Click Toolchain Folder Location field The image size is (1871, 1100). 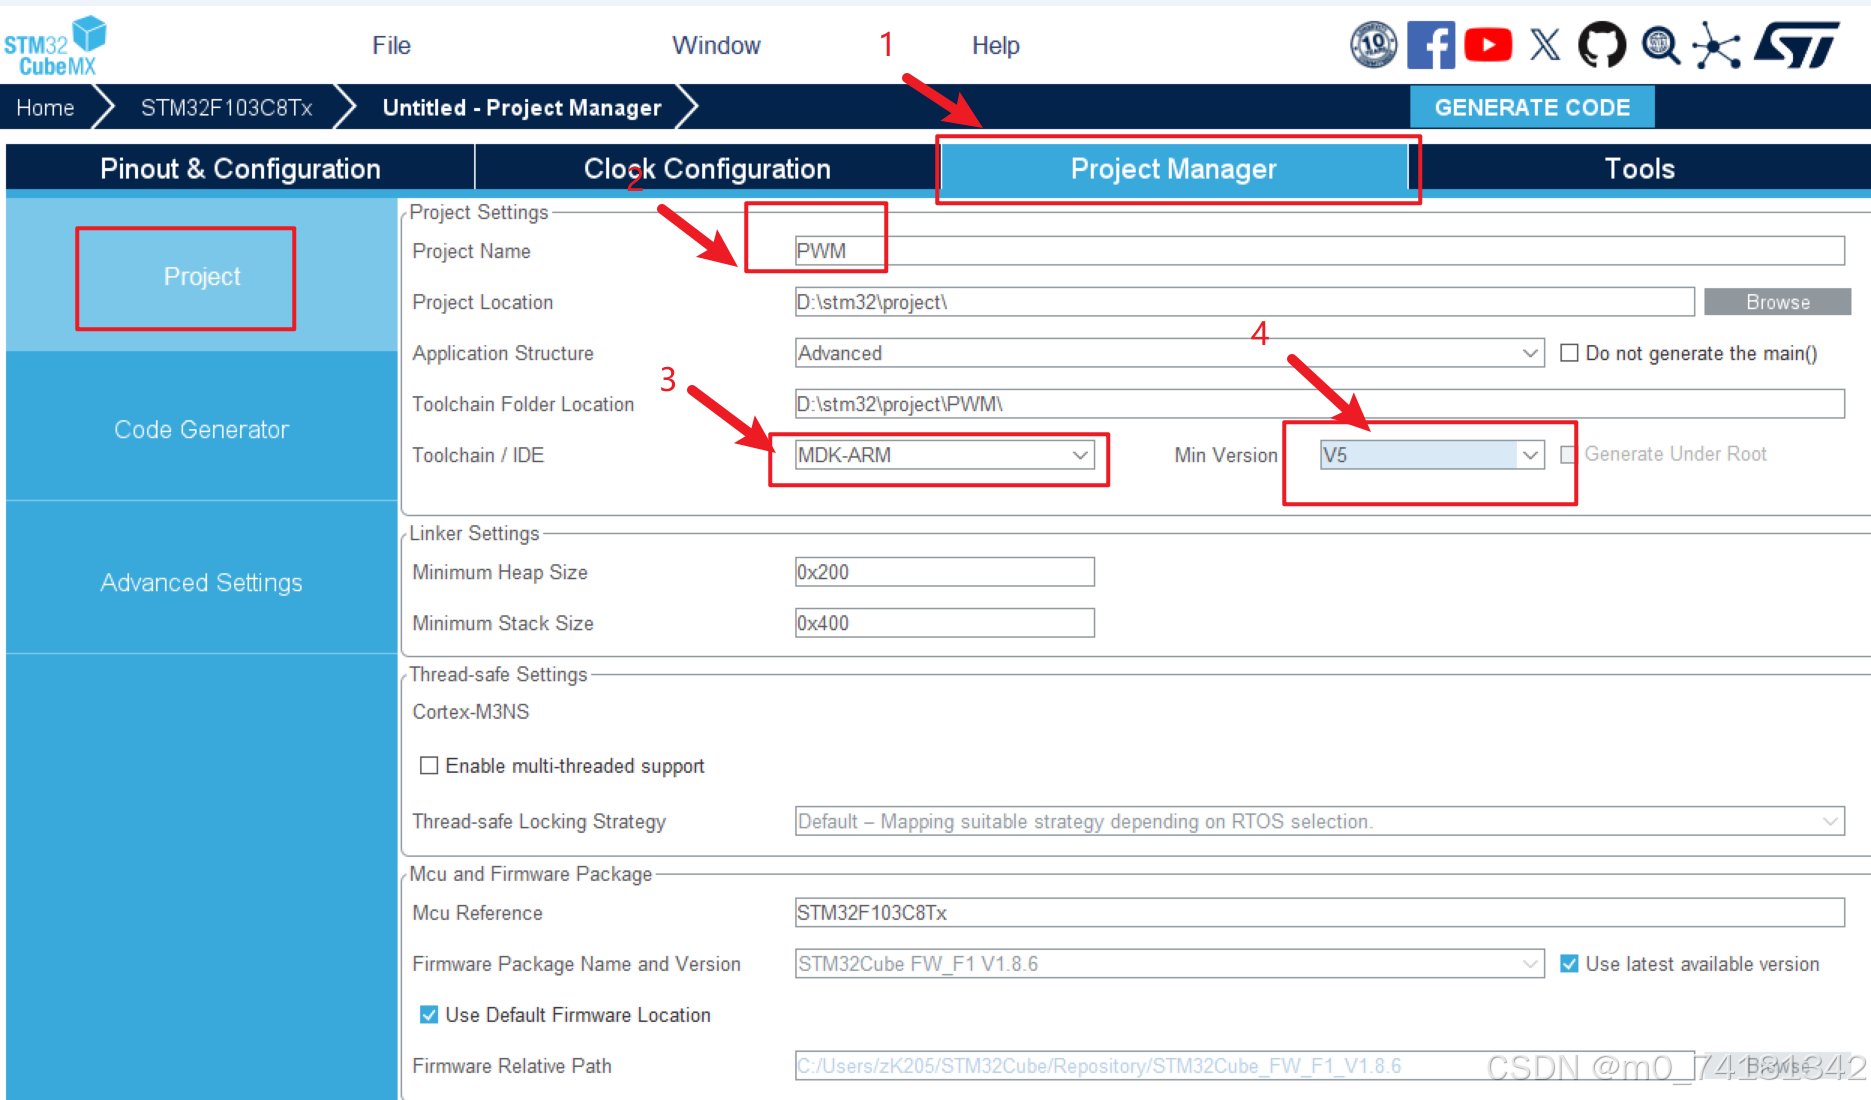click(x=1319, y=404)
